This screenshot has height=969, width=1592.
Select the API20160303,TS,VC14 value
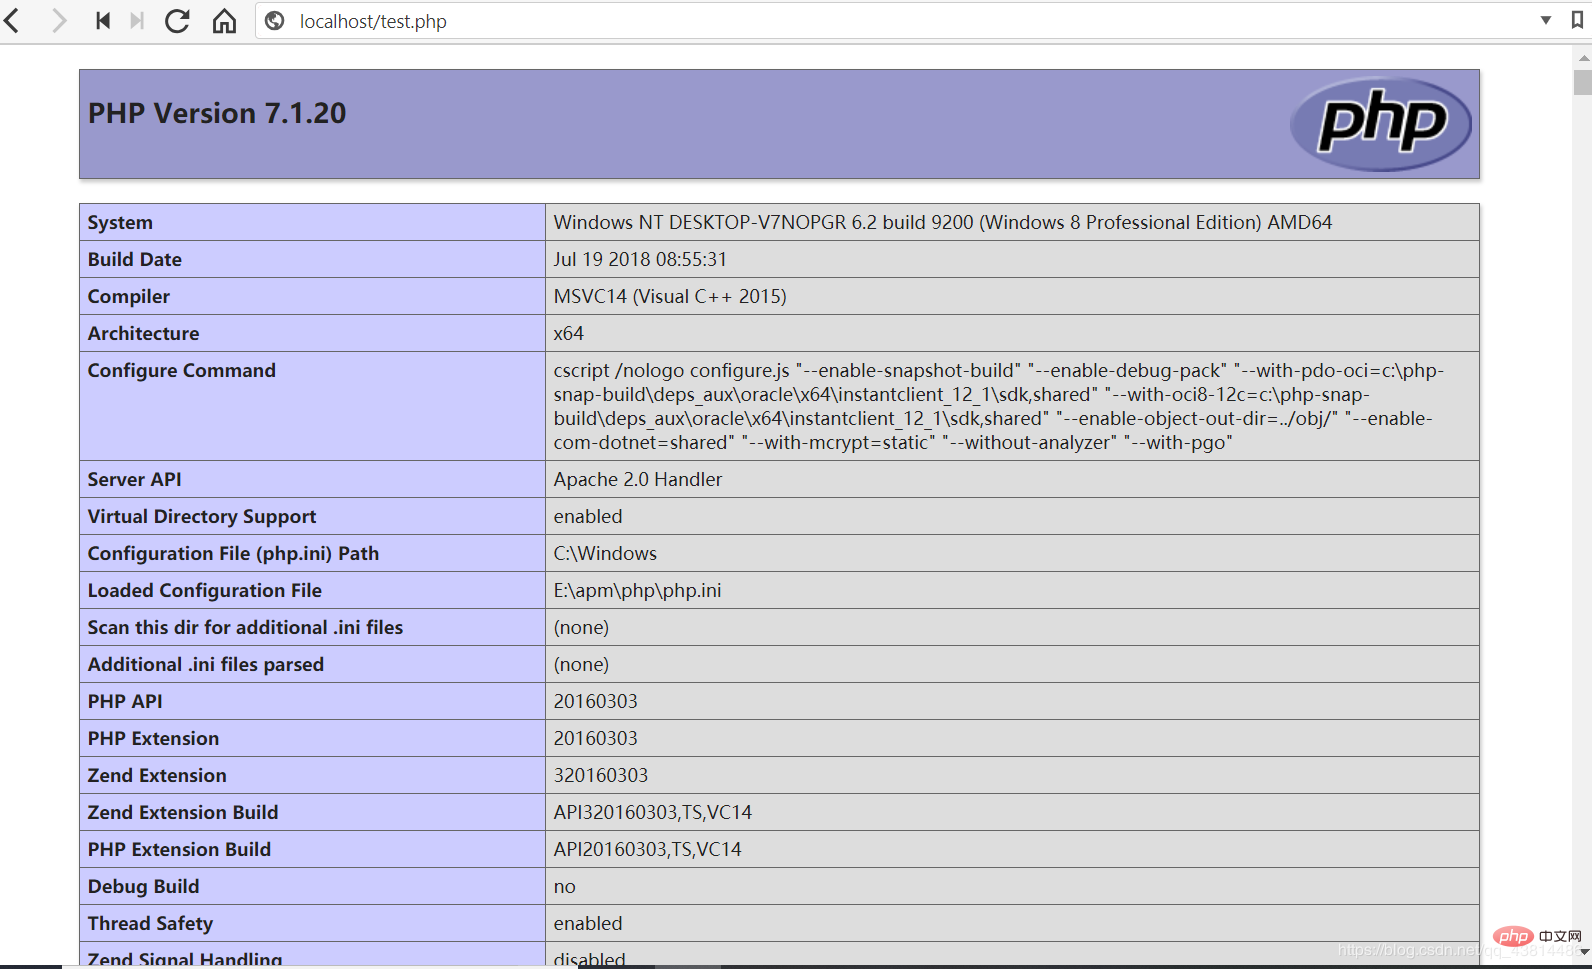coord(648,849)
